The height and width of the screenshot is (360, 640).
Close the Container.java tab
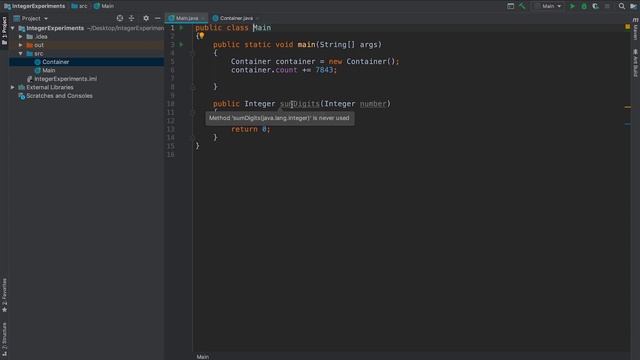[x=258, y=18]
